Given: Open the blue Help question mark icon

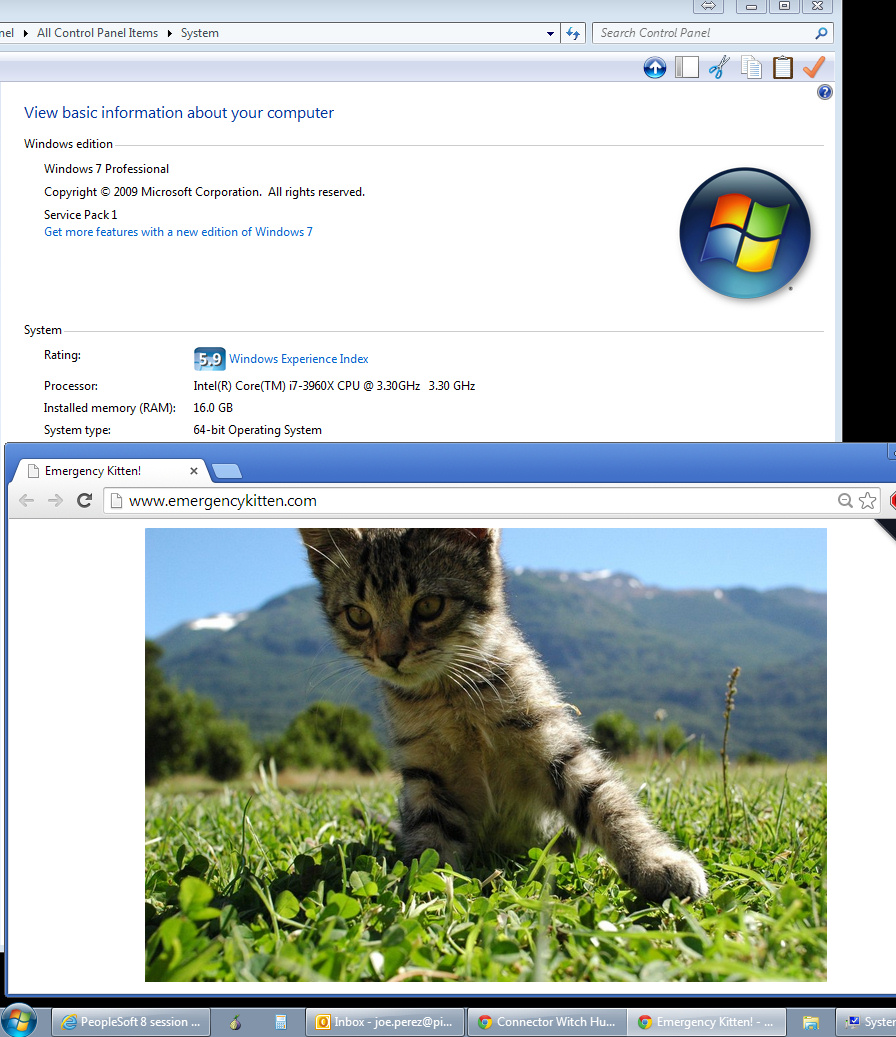Looking at the screenshot, I should 825,92.
